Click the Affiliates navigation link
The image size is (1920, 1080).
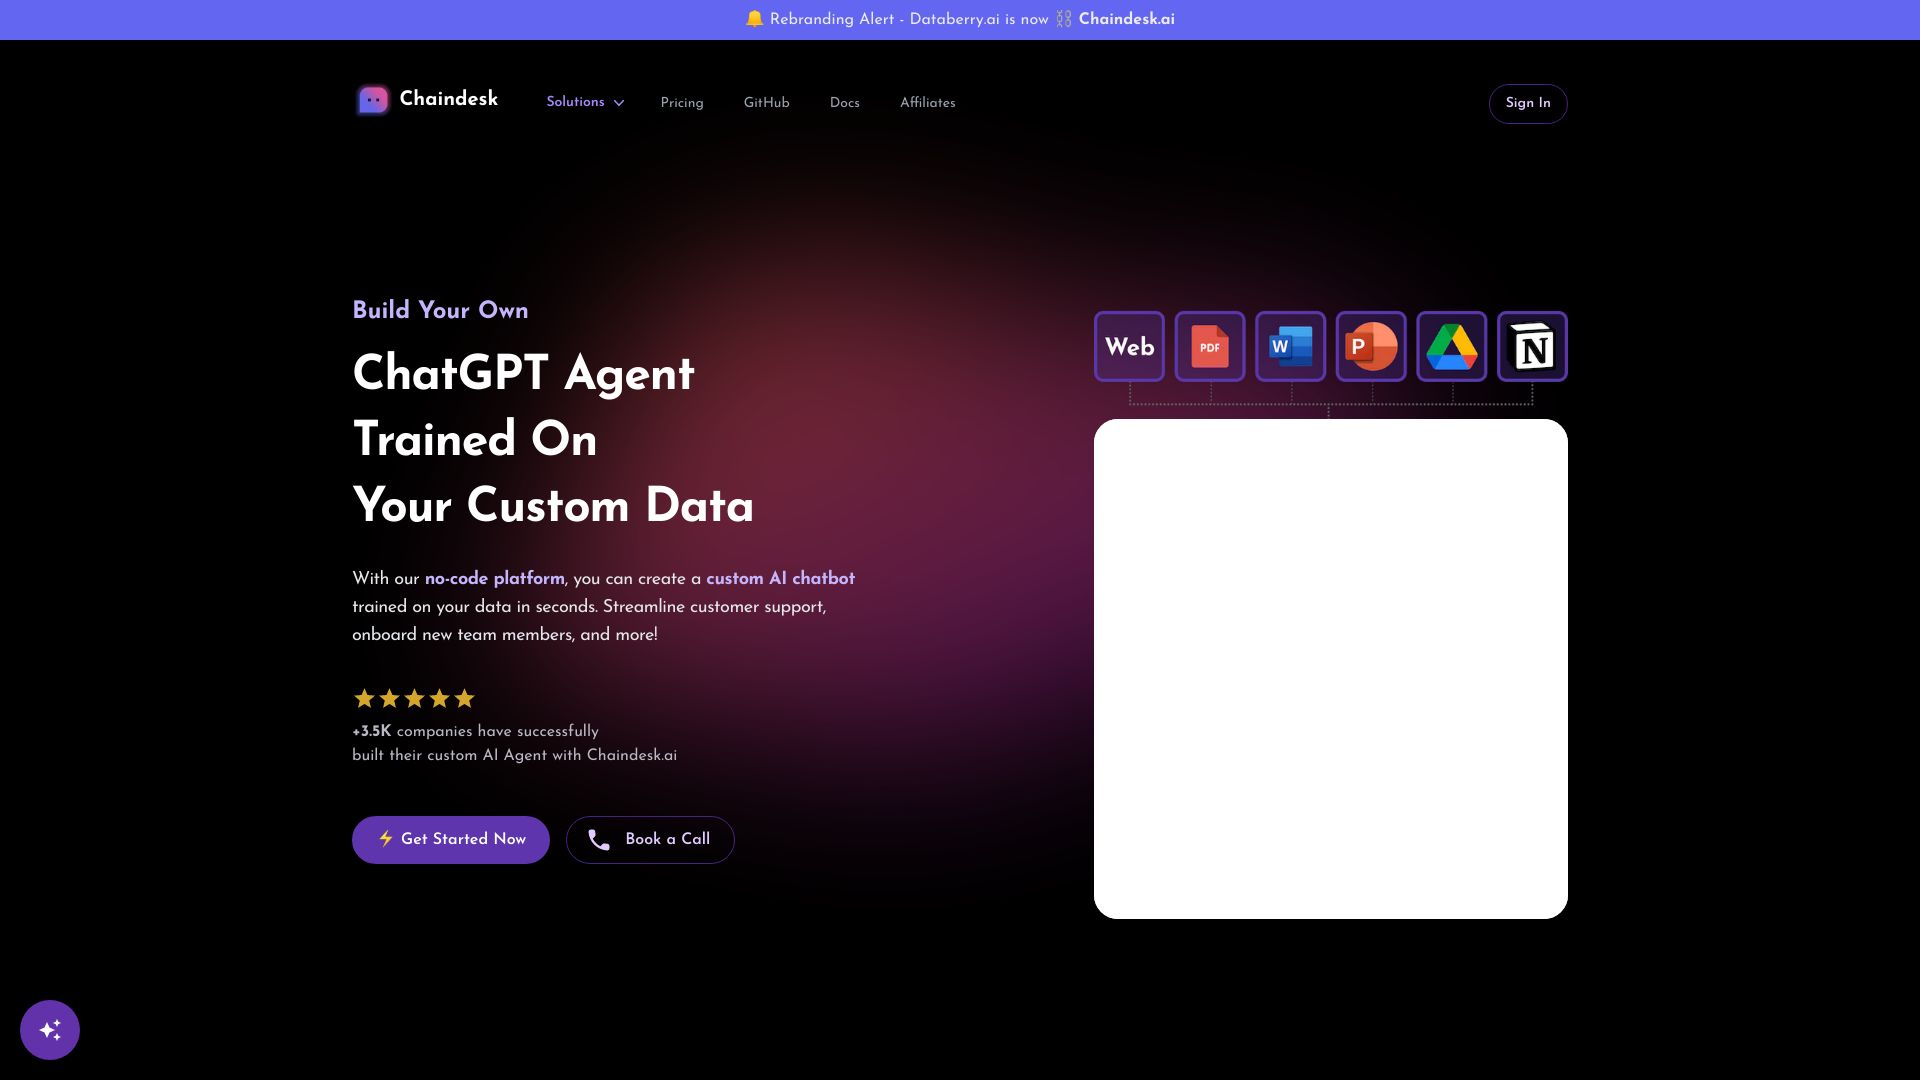click(927, 103)
